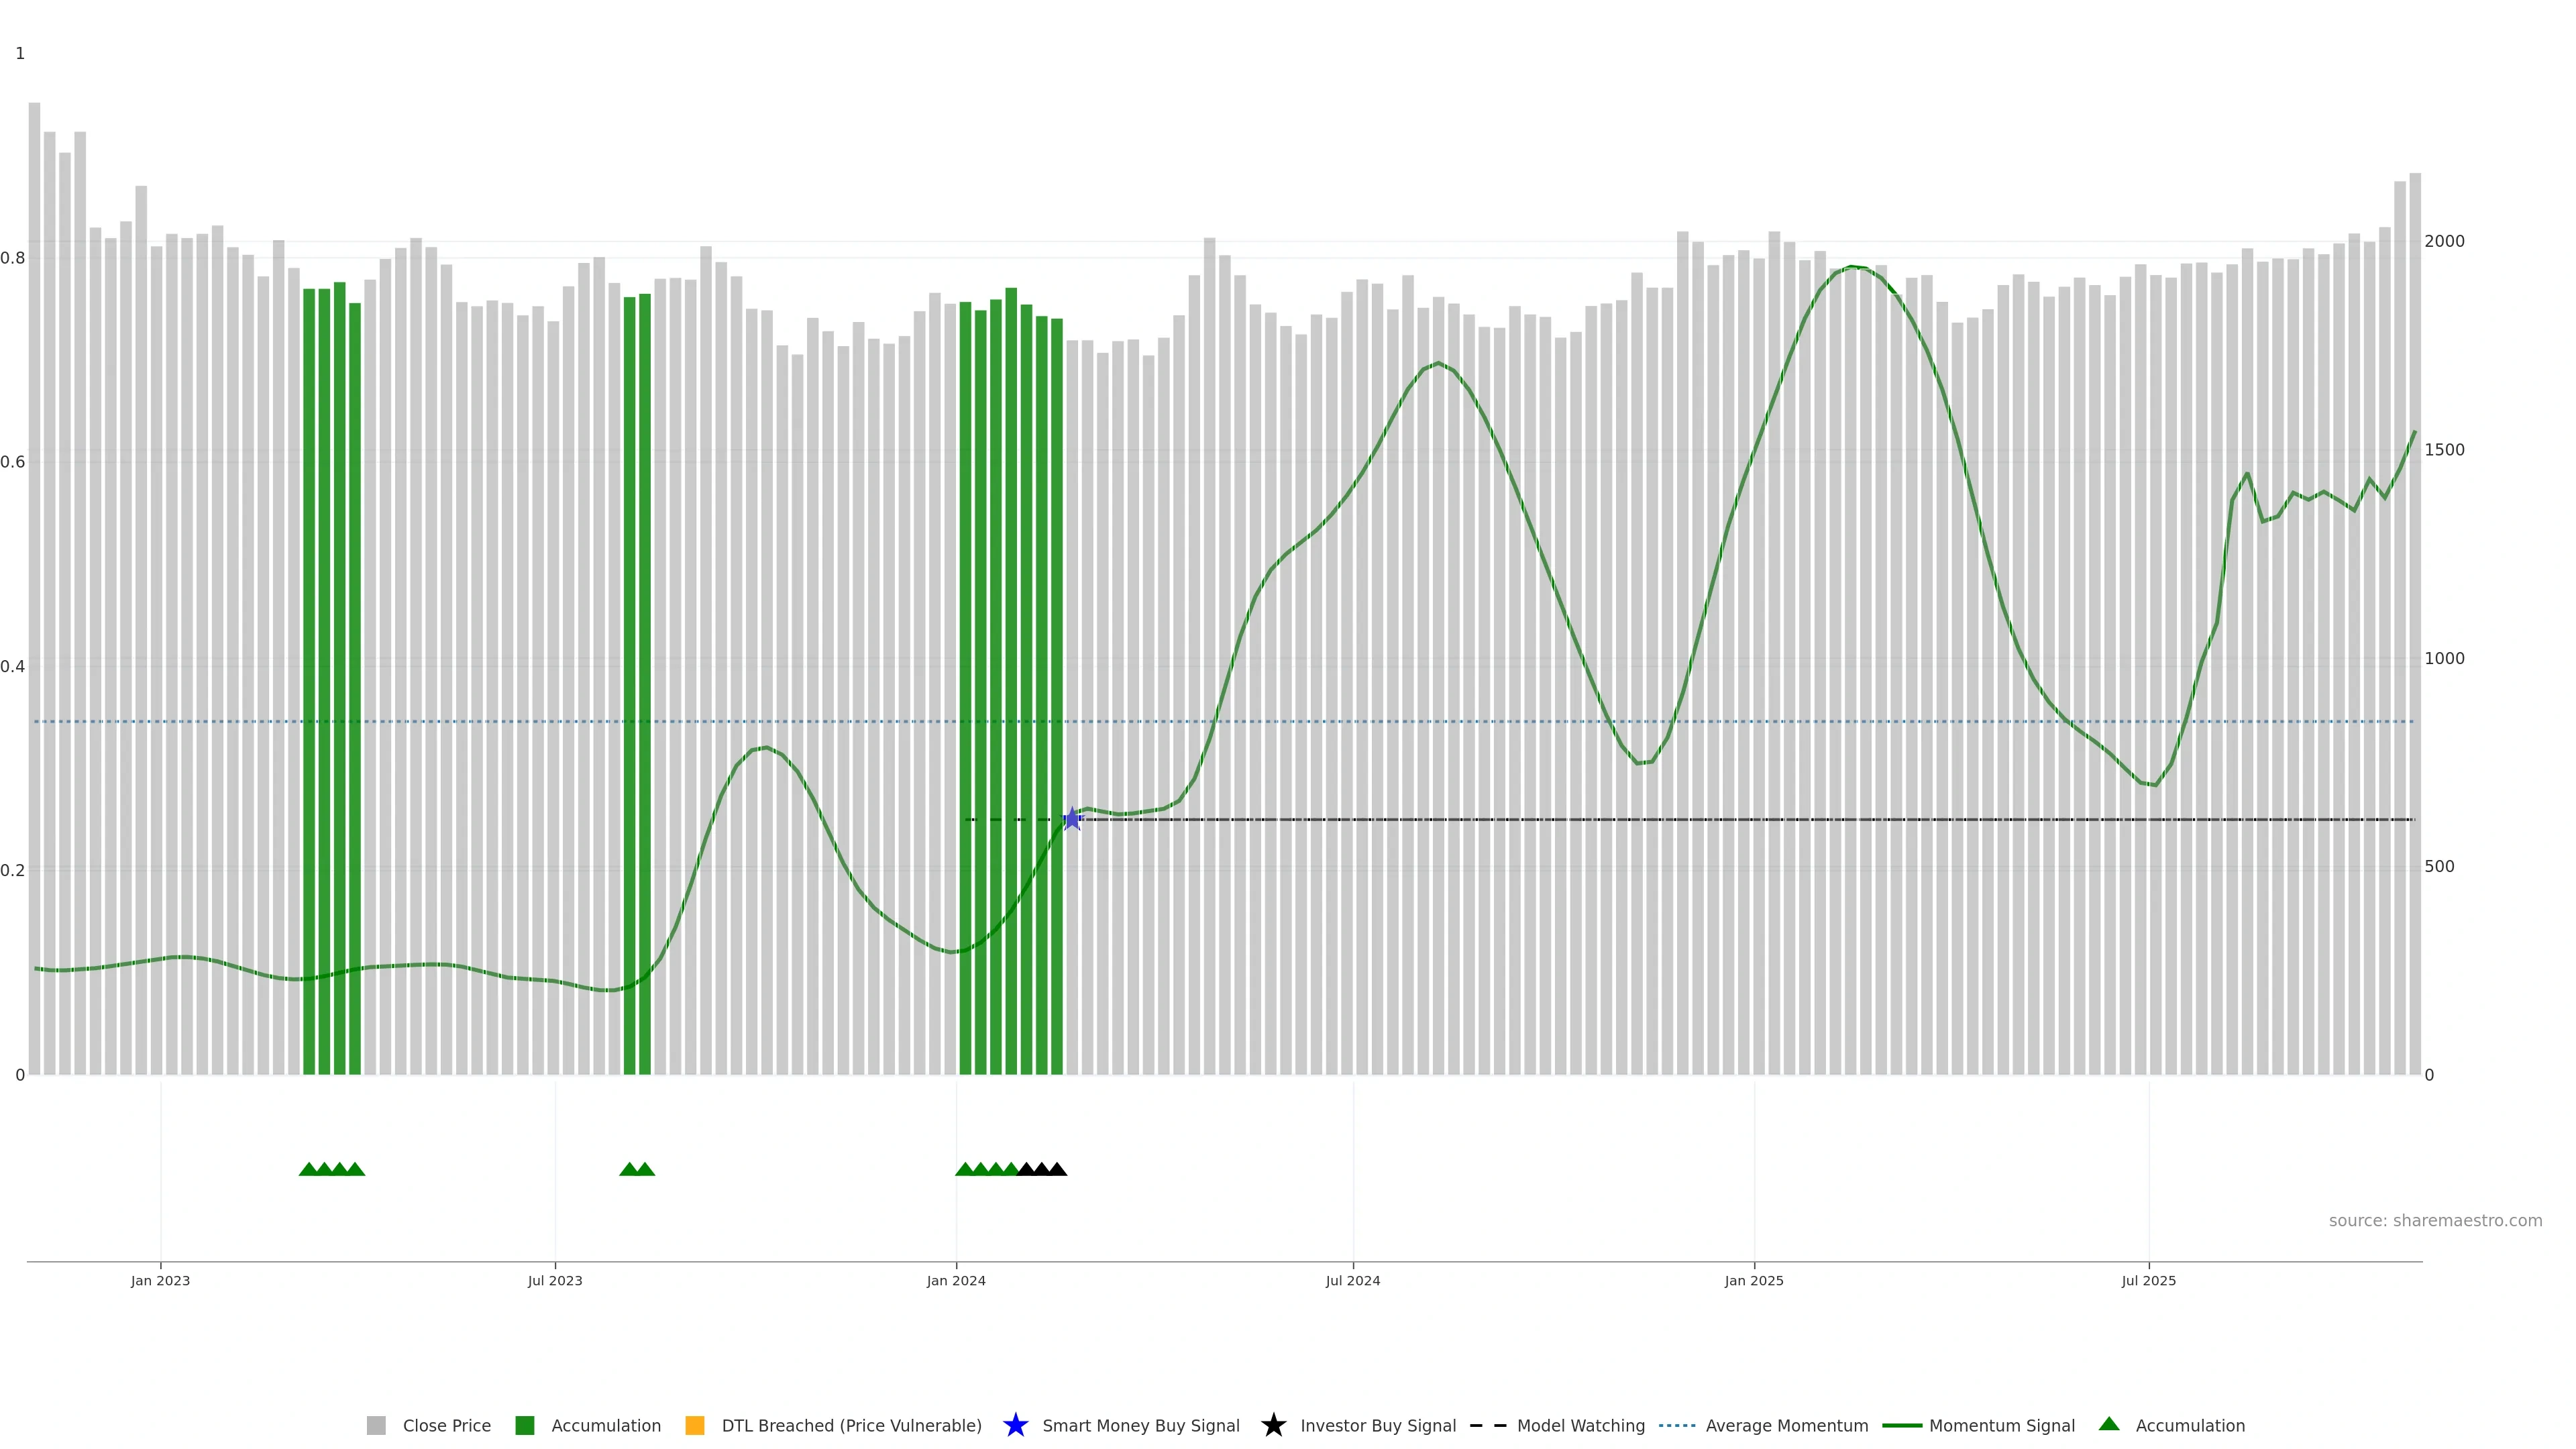Toggle the DTL Breached (Price Vulnerable) label
This screenshot has height=1449, width=2576.
point(851,1426)
